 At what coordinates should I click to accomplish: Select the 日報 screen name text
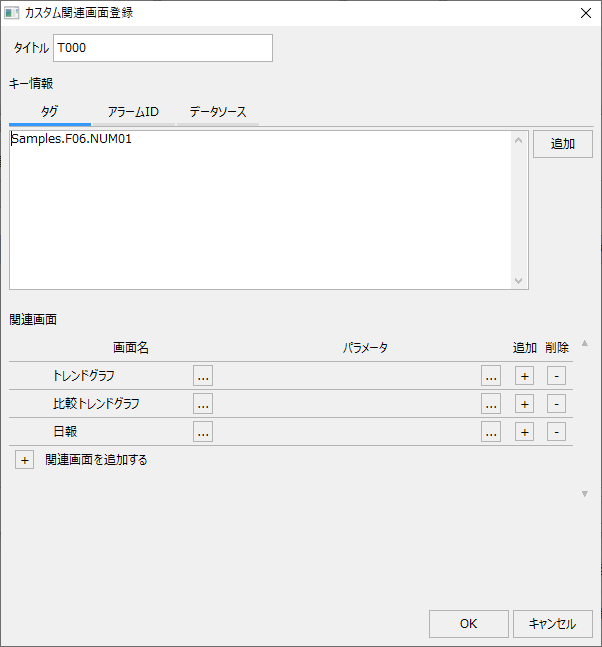[65, 432]
